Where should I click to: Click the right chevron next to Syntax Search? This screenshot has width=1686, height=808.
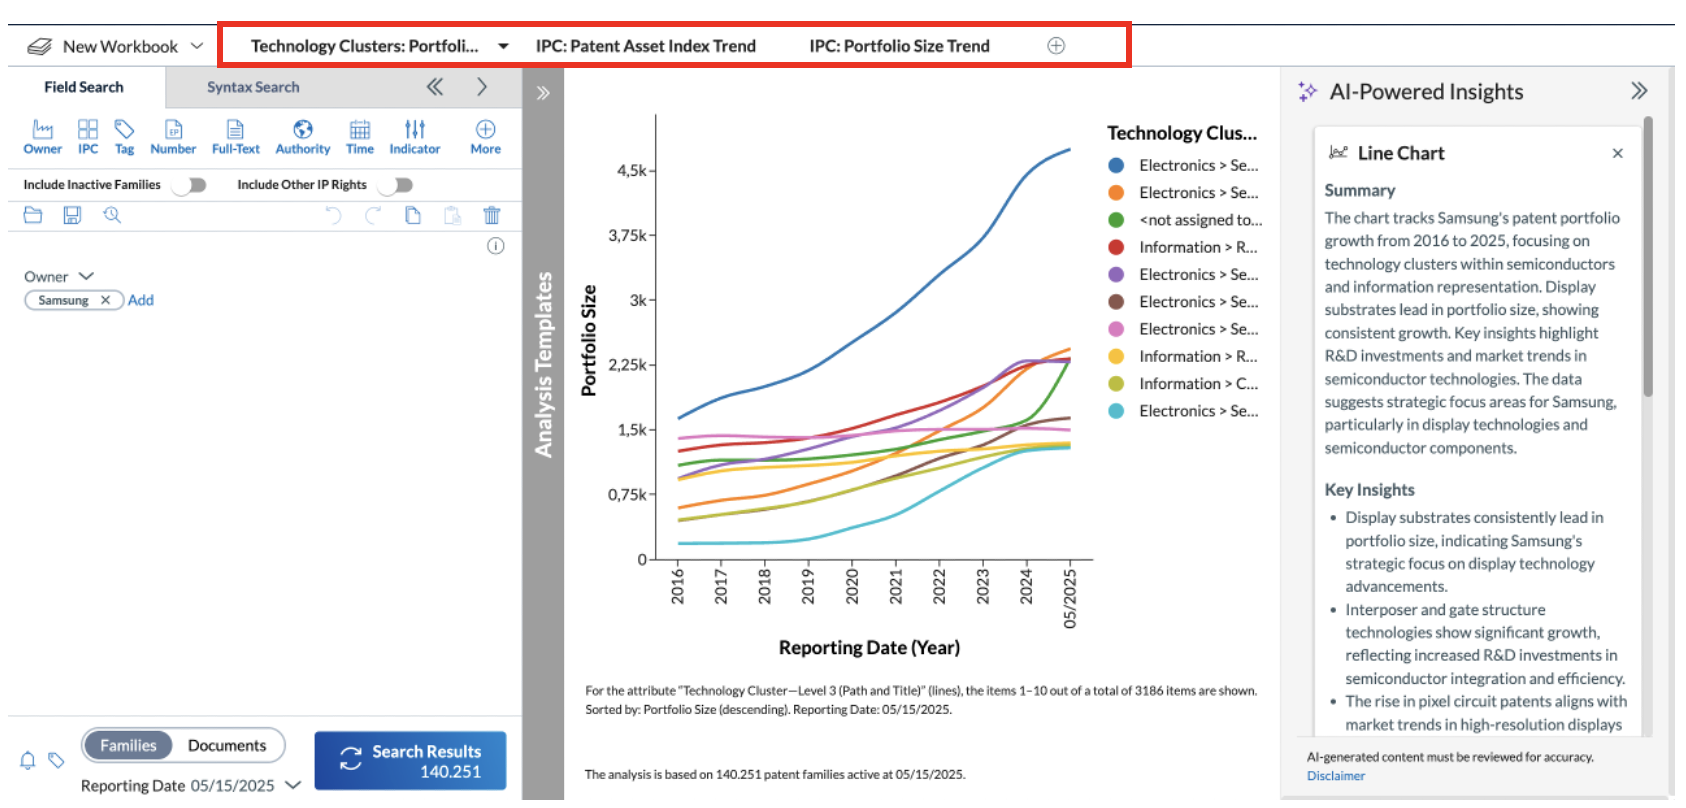click(x=482, y=87)
